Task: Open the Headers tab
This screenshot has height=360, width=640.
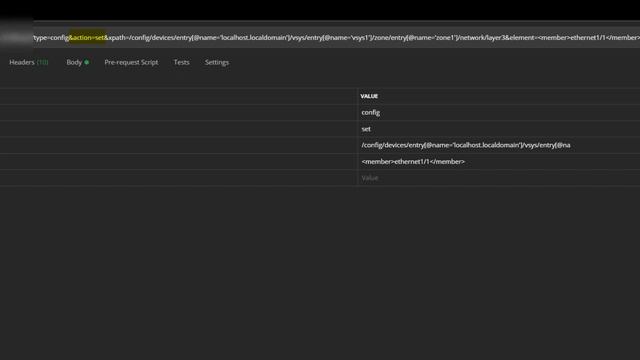Action: (29, 62)
